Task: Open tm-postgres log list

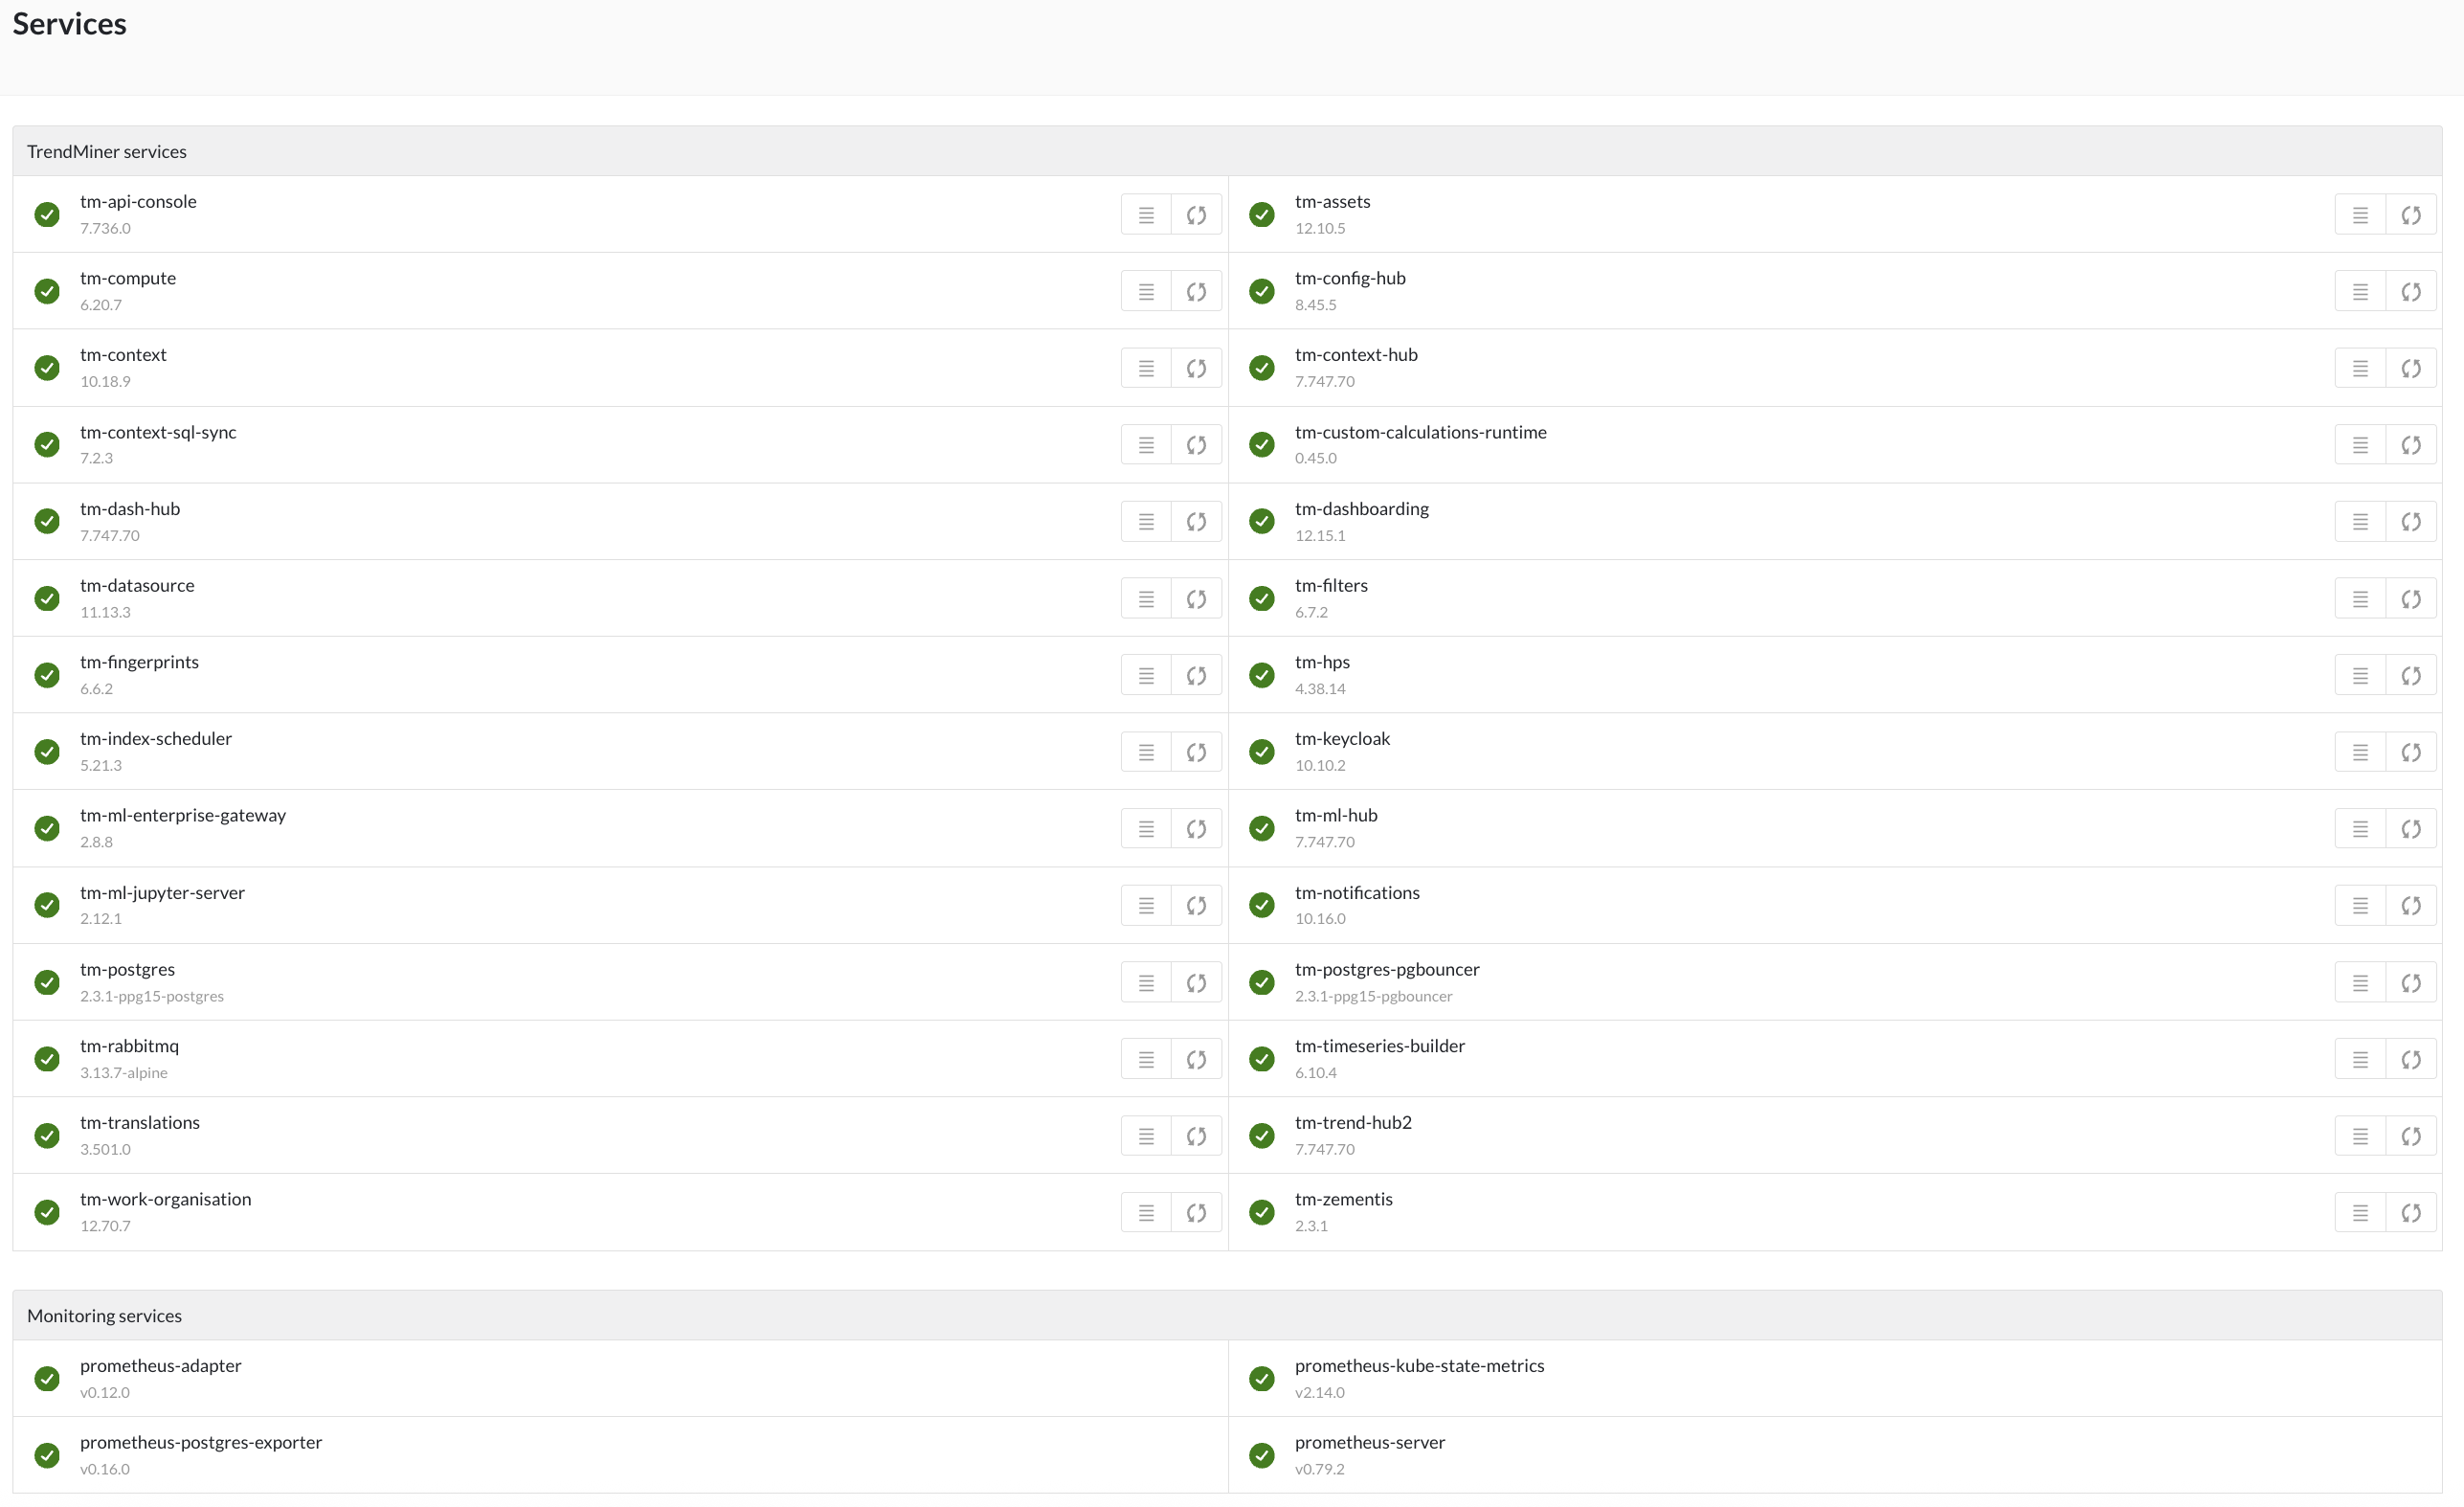Action: click(1146, 983)
